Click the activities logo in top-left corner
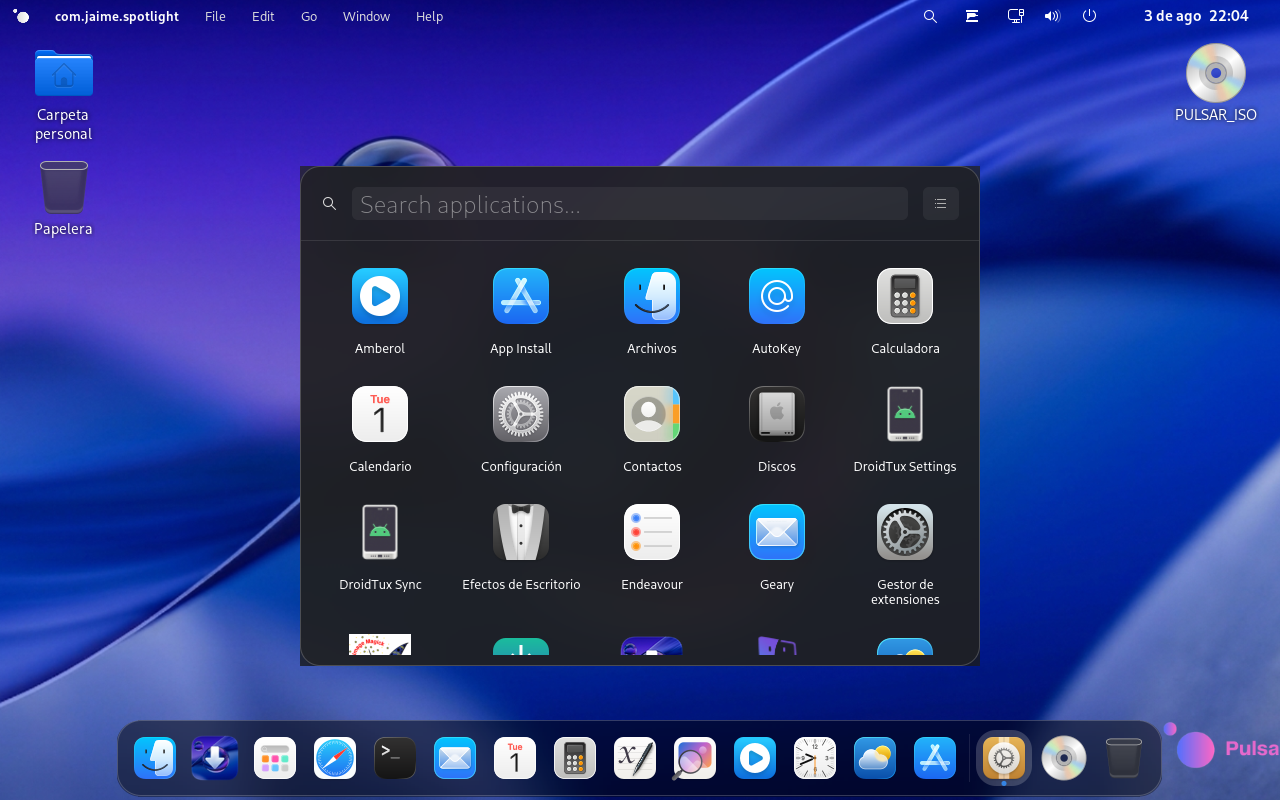 pos(21,16)
